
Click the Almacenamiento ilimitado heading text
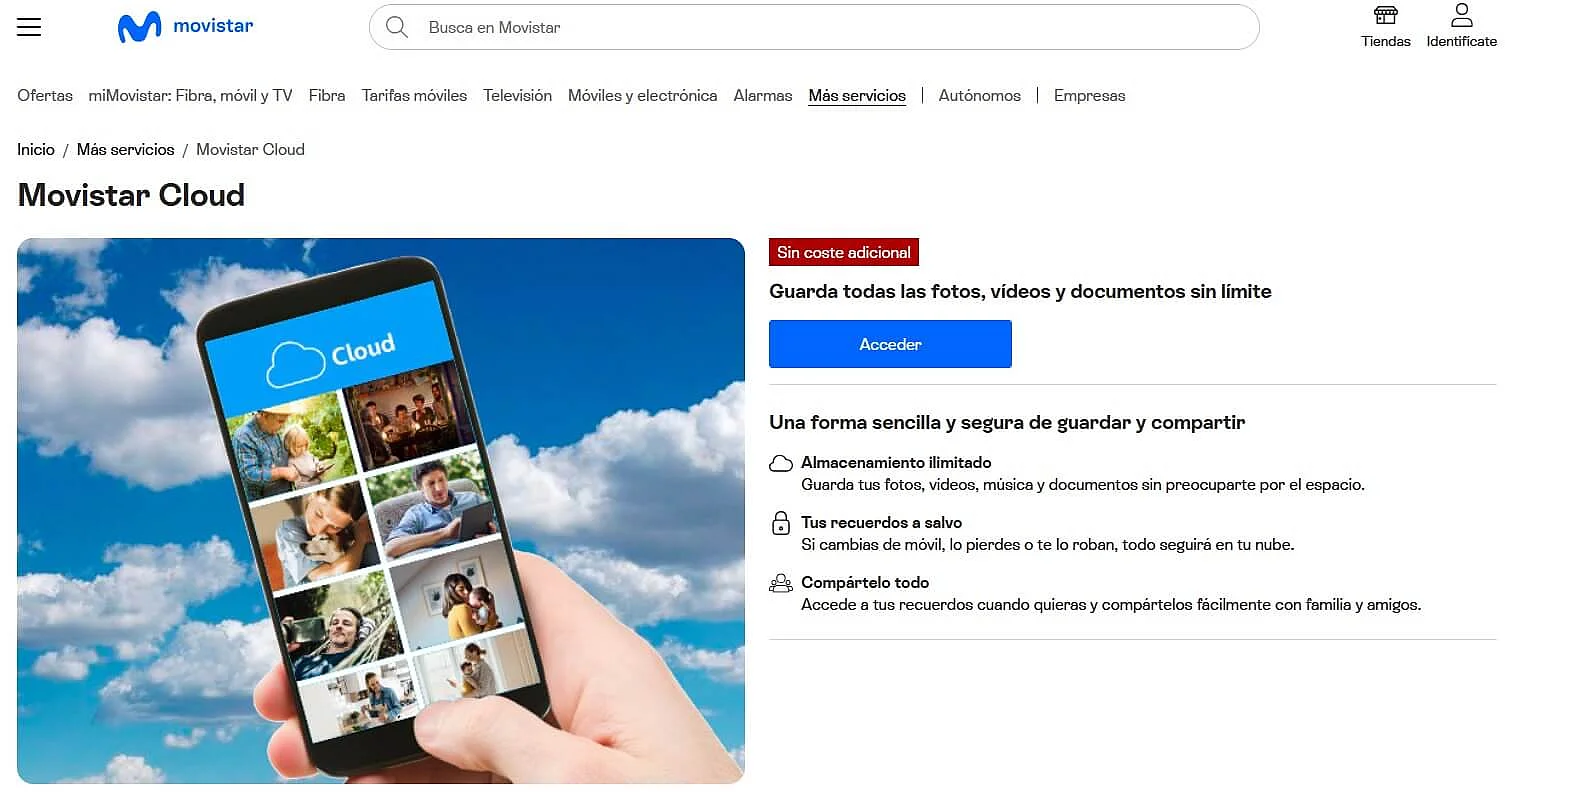[896, 463]
